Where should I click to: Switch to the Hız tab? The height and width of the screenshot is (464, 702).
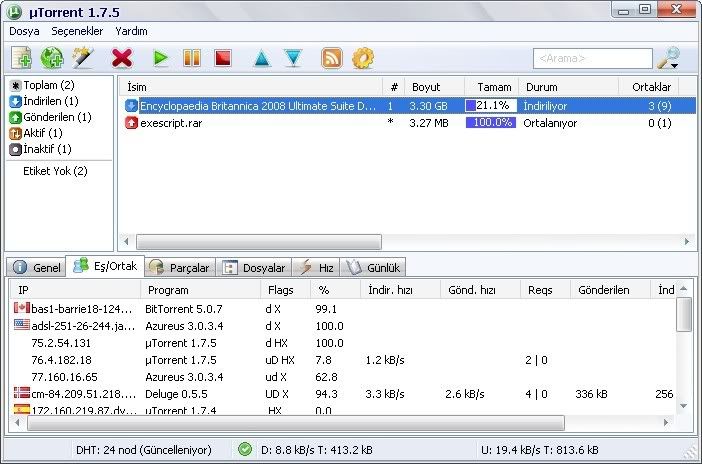[x=316, y=267]
